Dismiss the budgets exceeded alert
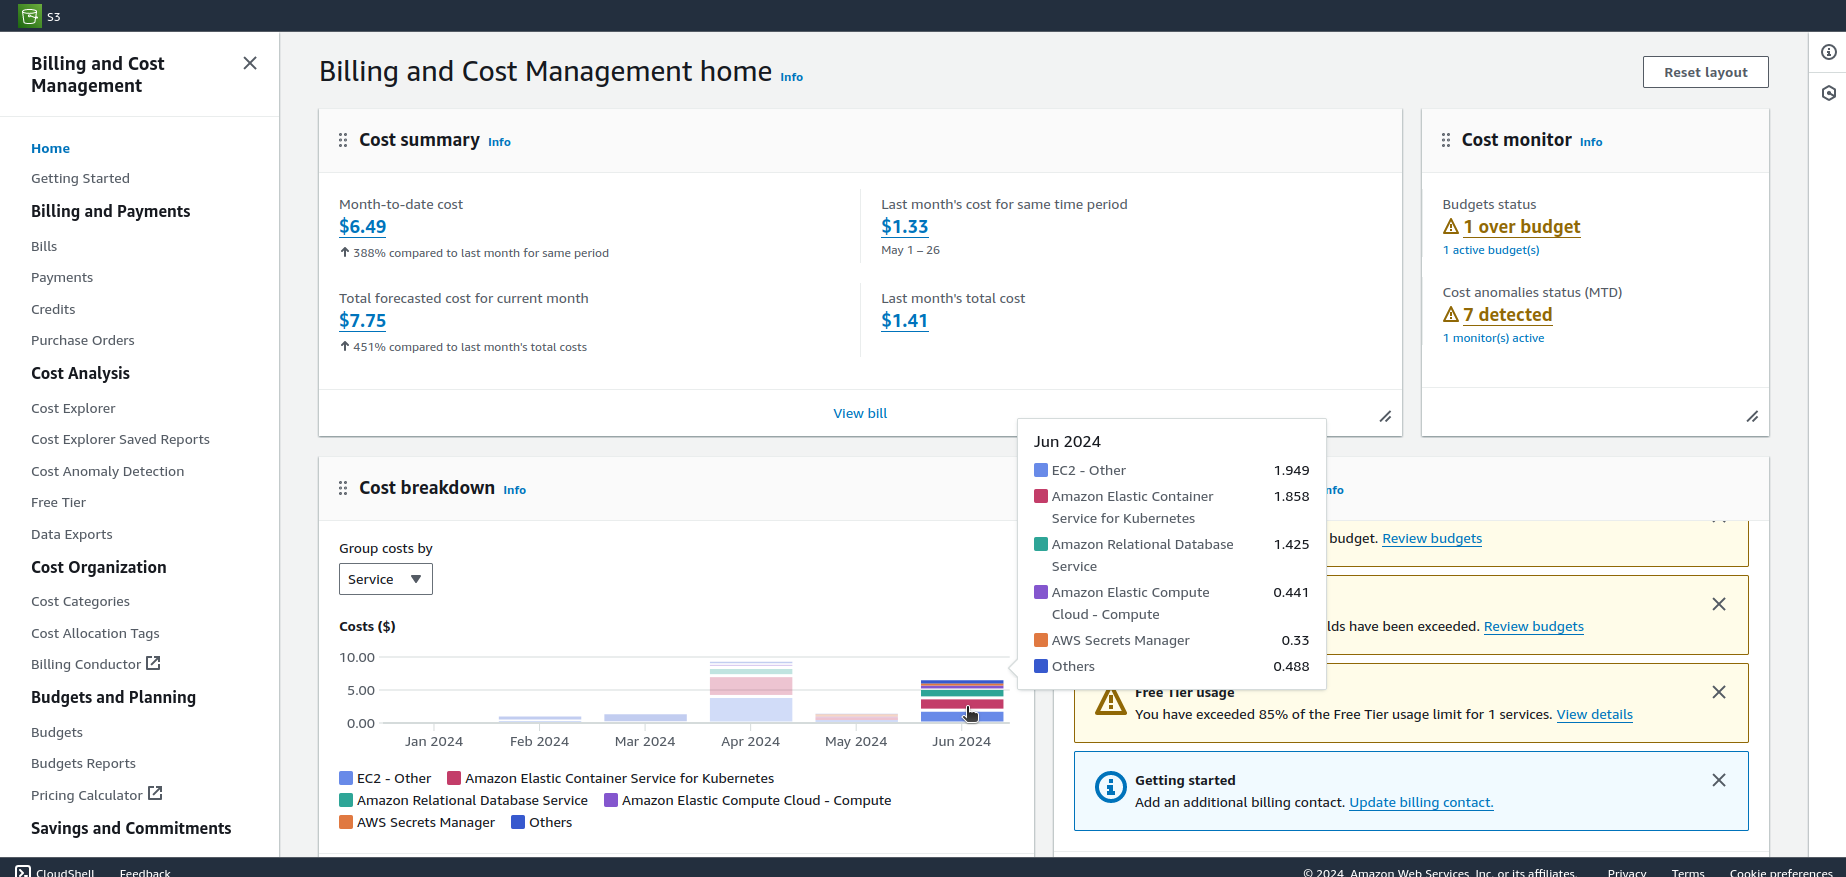 pos(1719,604)
